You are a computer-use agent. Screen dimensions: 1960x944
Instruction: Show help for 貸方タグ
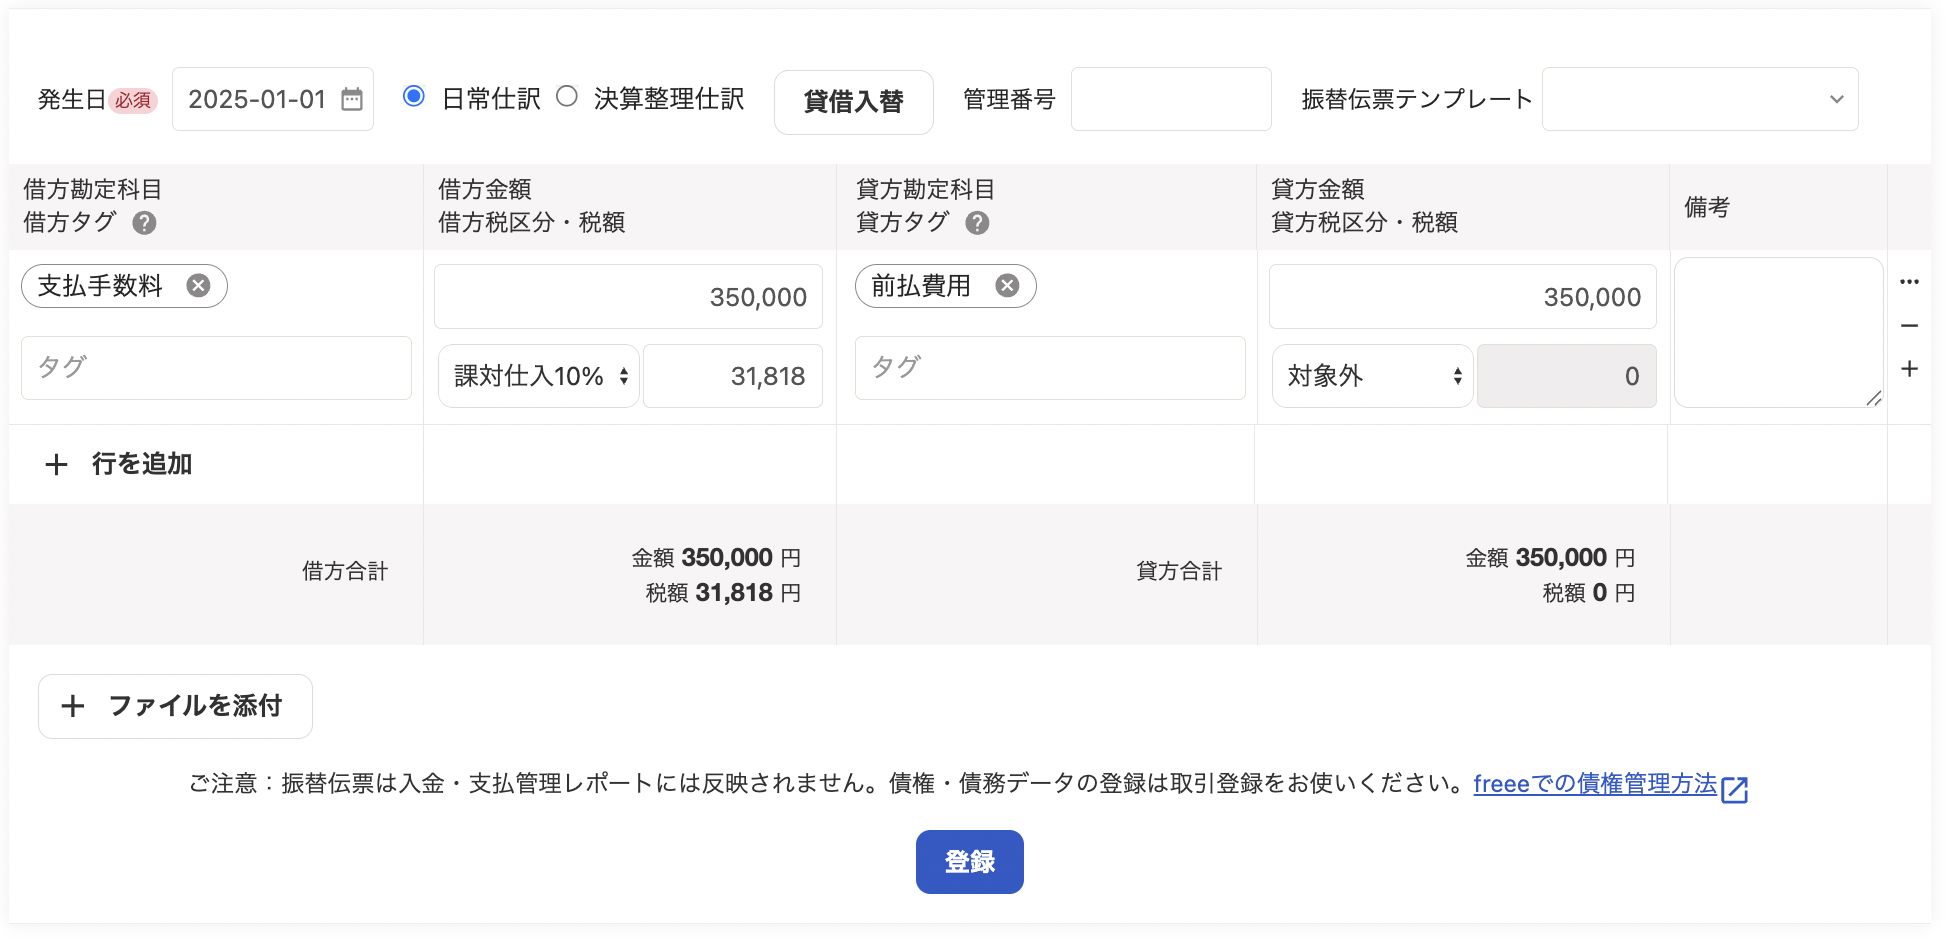[977, 223]
